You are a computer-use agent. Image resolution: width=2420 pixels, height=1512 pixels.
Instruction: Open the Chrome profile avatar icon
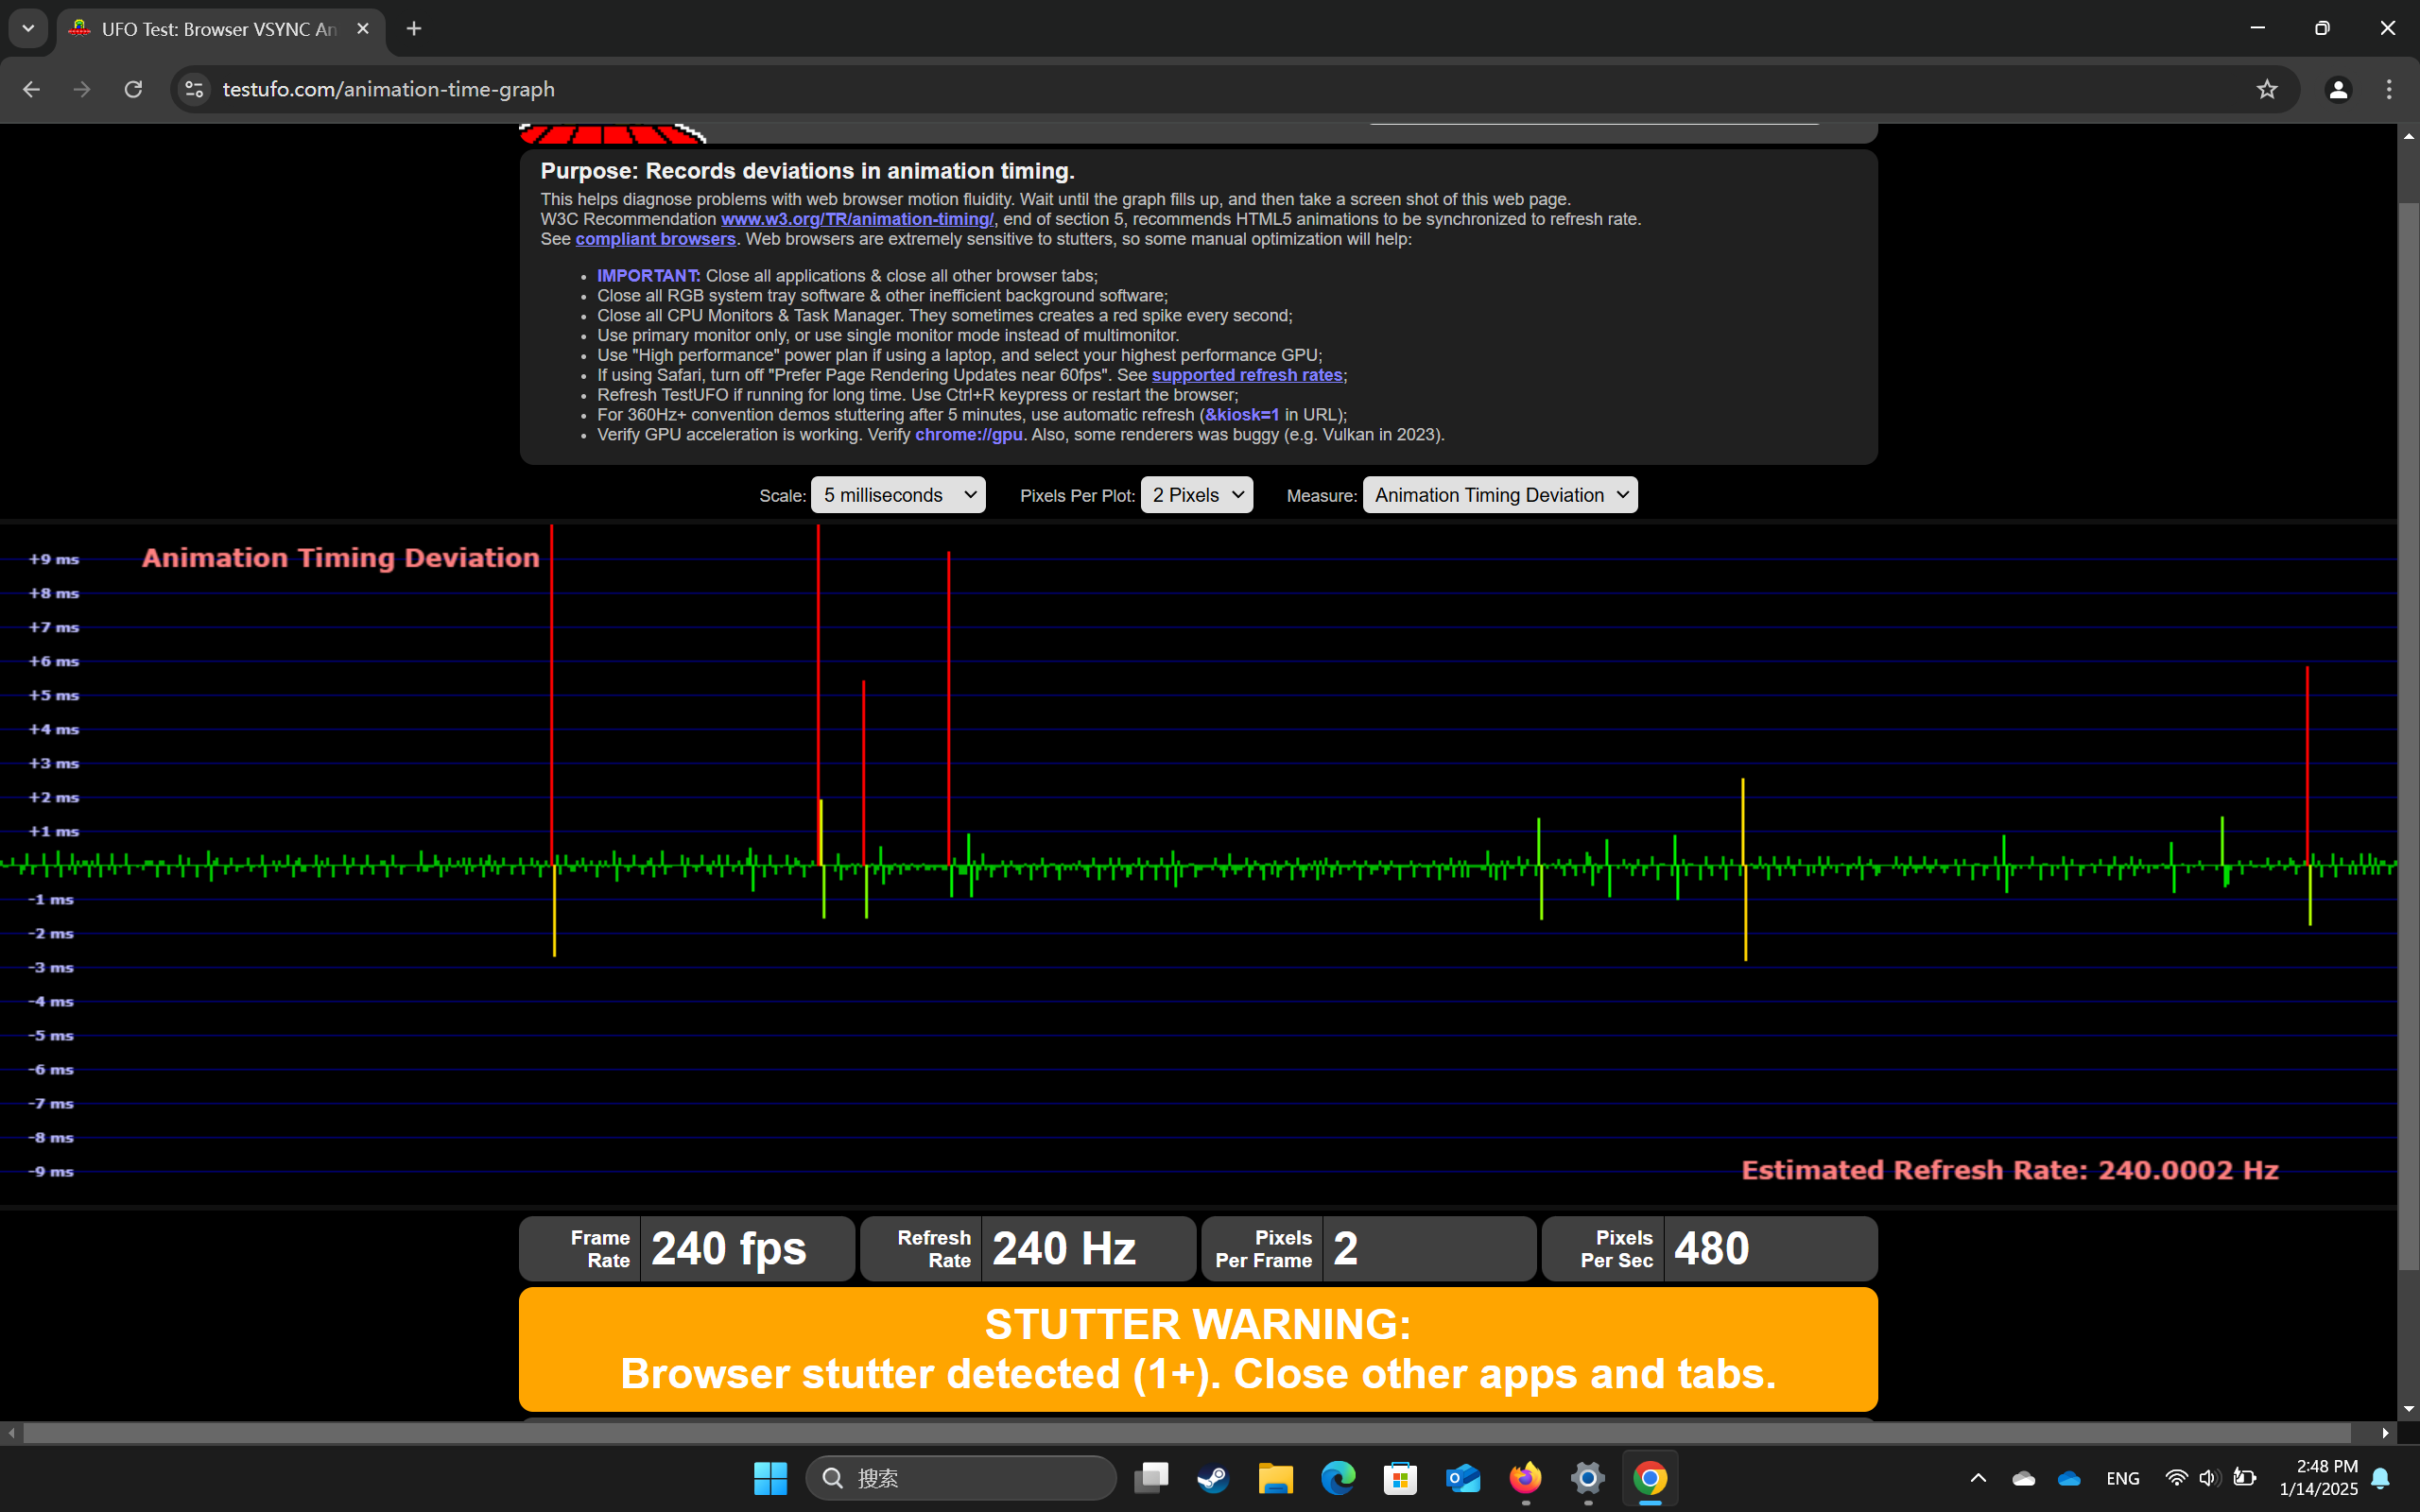tap(2337, 90)
